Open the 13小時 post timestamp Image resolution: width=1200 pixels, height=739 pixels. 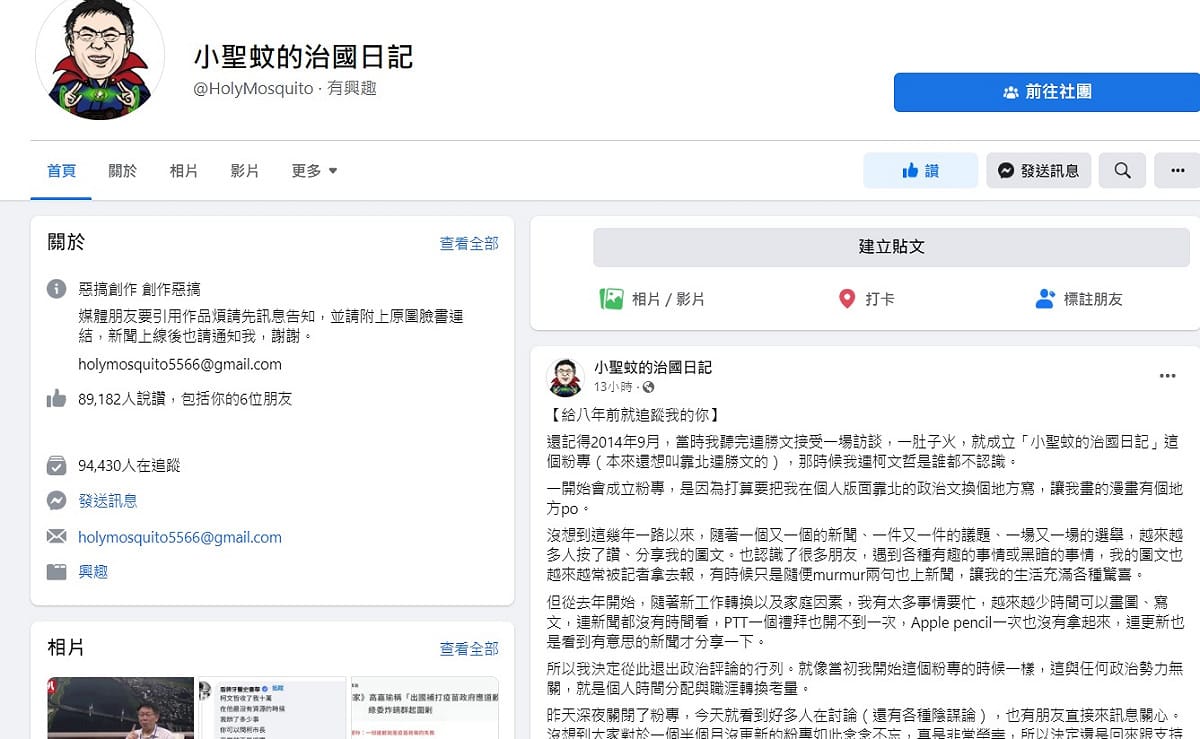(613, 387)
